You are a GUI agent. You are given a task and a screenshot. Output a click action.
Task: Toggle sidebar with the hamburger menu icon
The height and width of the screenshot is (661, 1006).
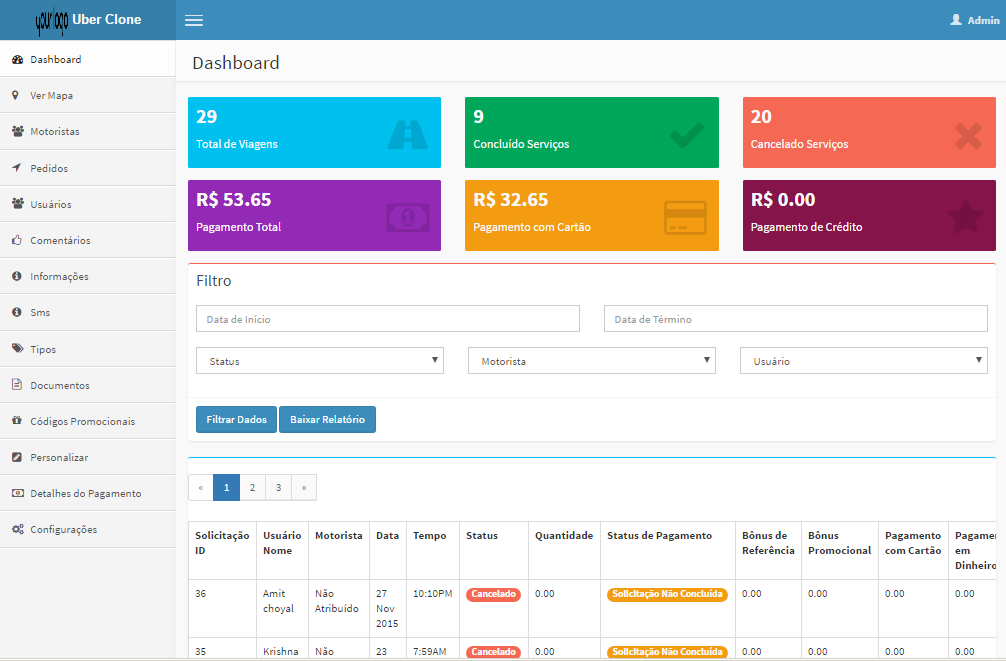click(x=194, y=21)
